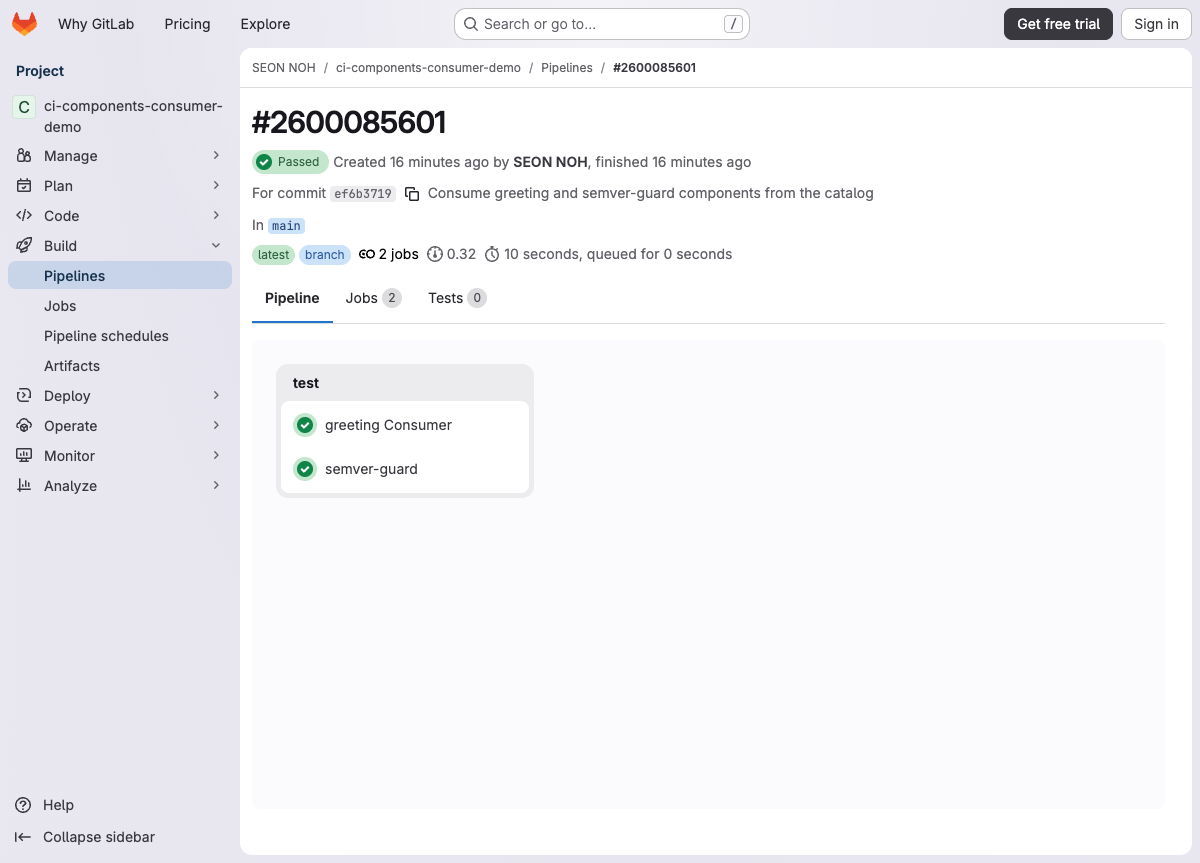
Task: Open the ef6b3719 commit link
Action: coord(363,194)
